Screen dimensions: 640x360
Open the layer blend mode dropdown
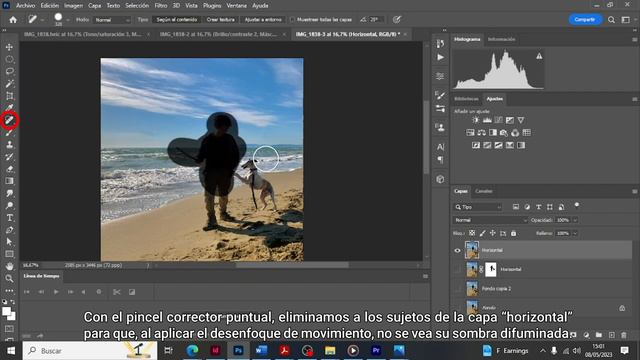click(x=490, y=220)
